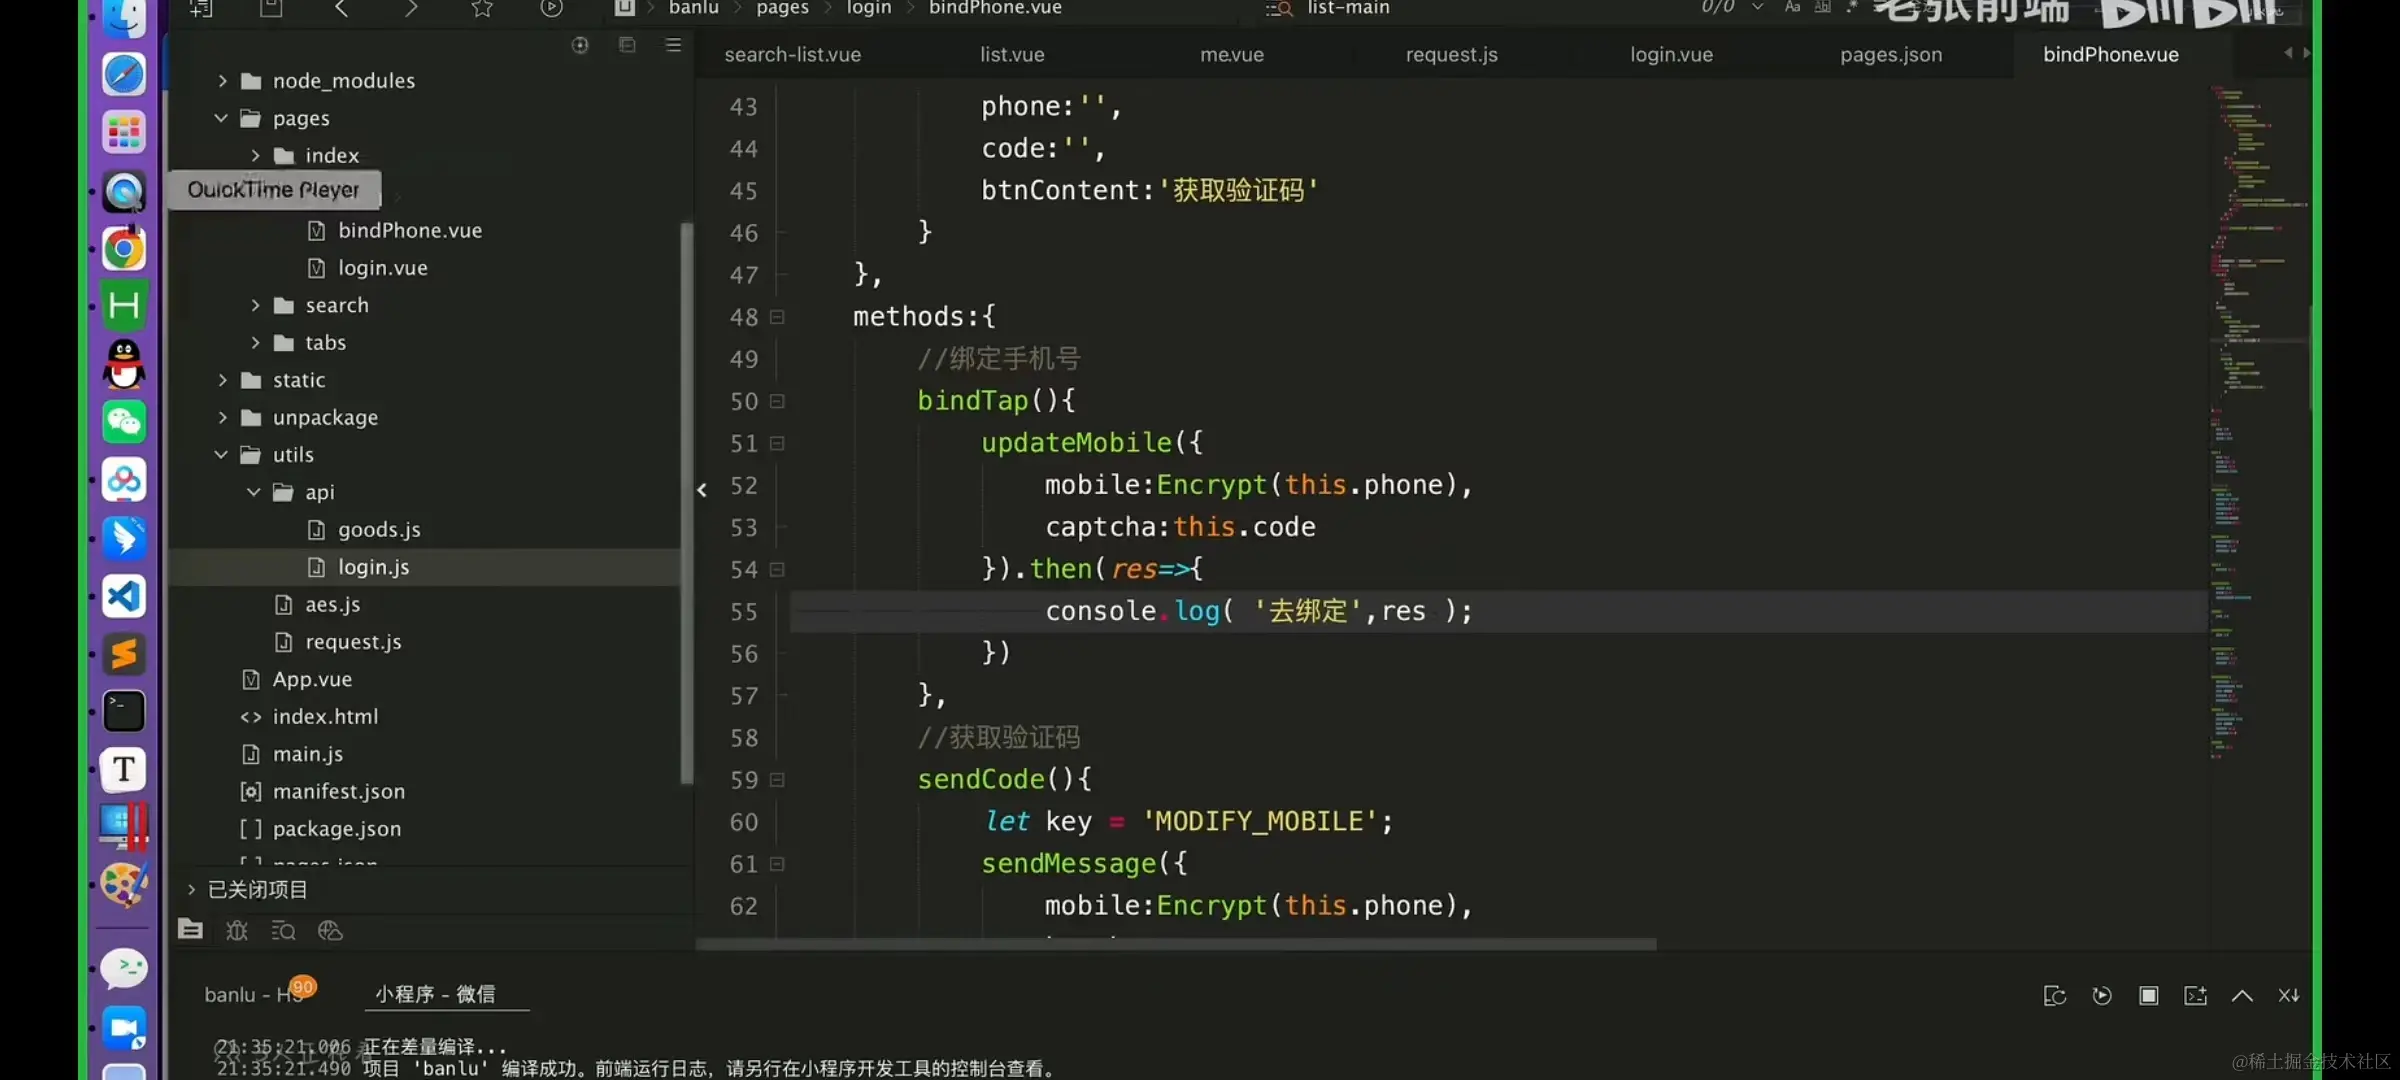Click the star bookmark icon in toolbar

(482, 9)
